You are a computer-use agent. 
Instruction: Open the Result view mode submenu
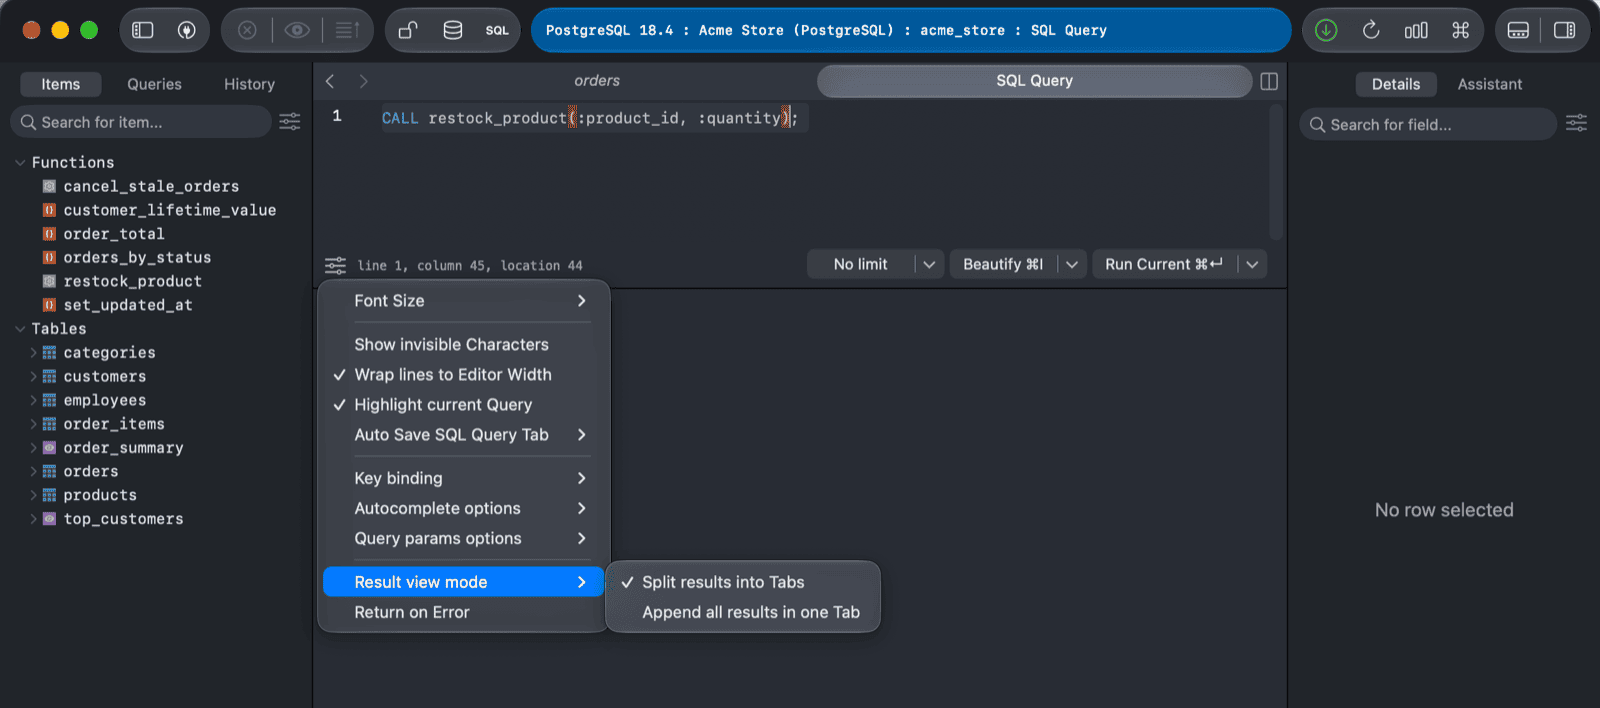[463, 582]
